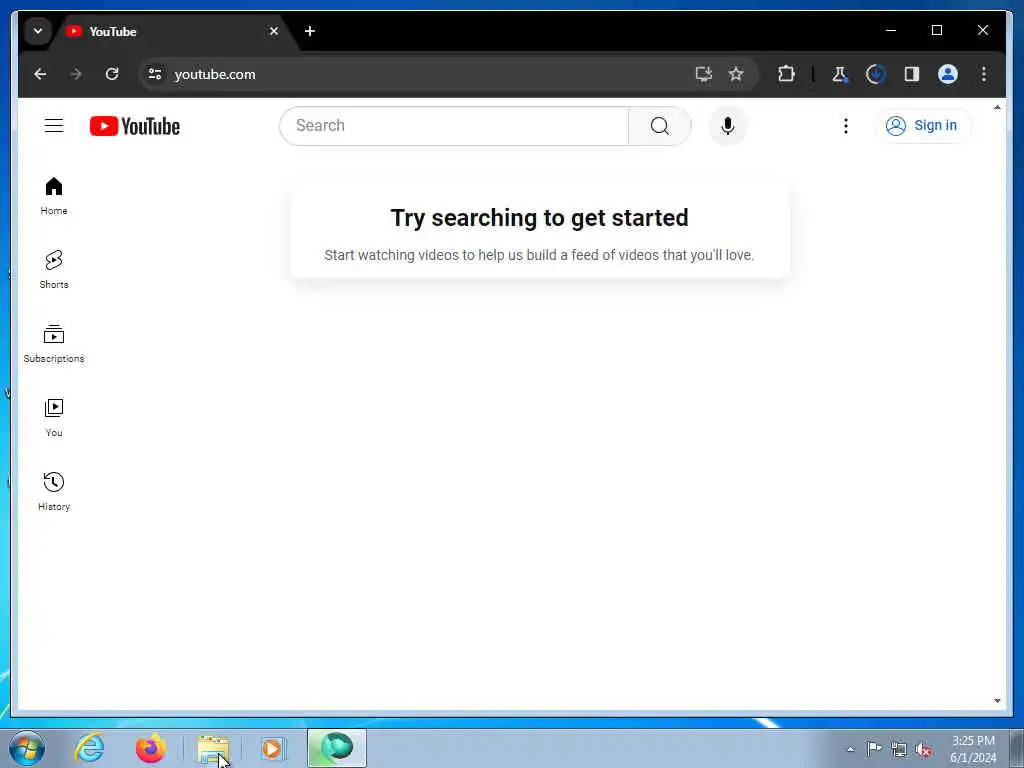Show hidden system tray icons
Image resolution: width=1024 pixels, height=768 pixels.
(850, 749)
